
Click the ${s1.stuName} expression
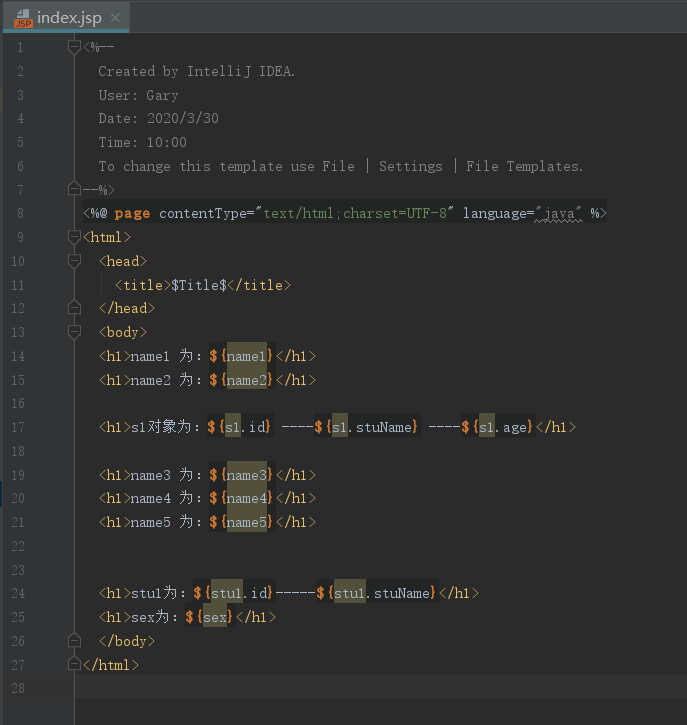[366, 427]
